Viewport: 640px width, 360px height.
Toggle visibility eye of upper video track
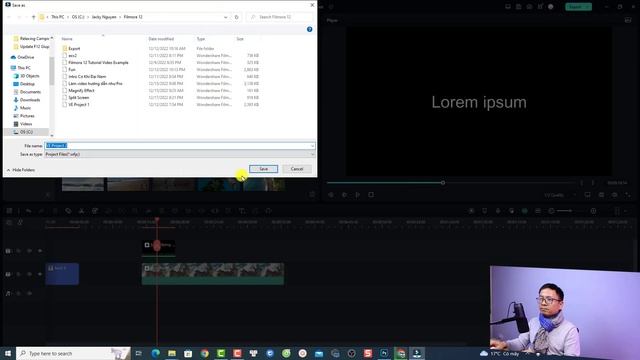(40, 251)
